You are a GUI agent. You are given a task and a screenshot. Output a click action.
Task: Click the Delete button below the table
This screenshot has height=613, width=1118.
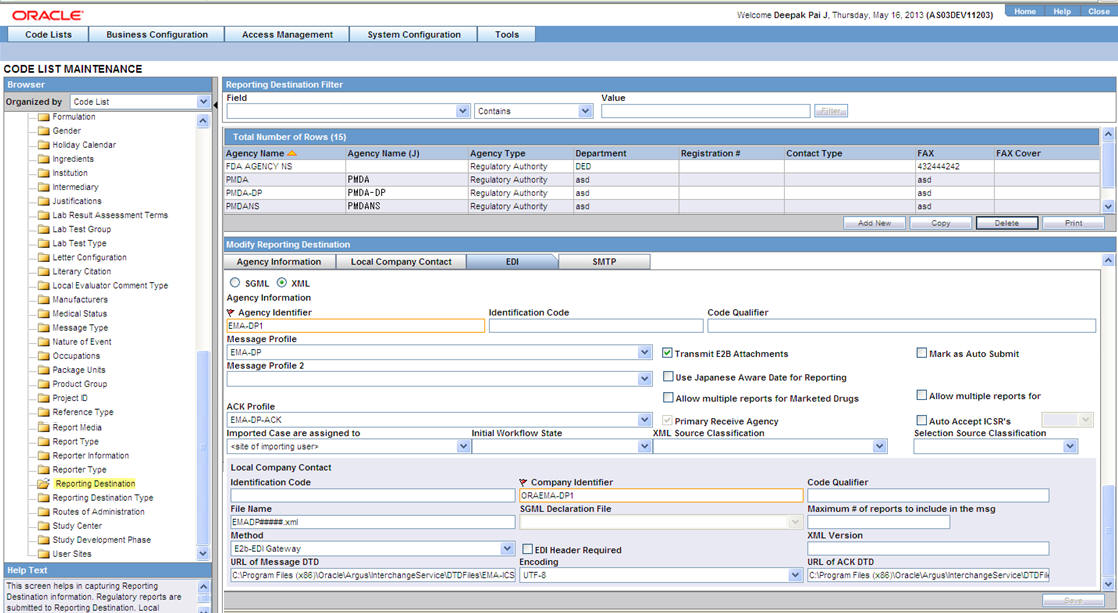(x=1007, y=222)
